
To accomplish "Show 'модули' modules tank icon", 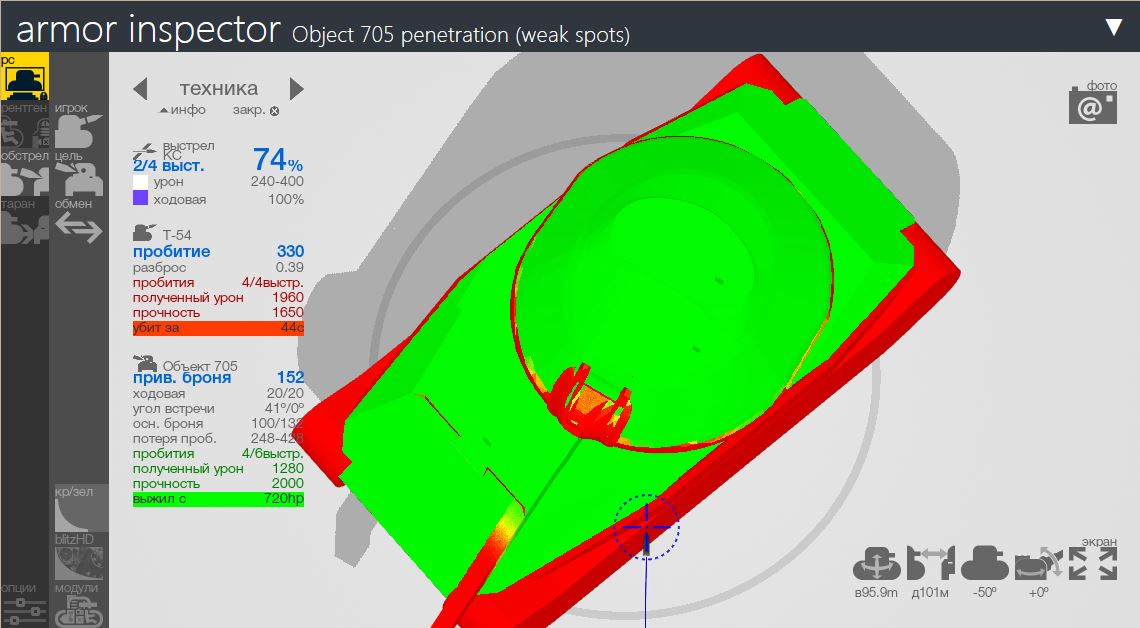I will [x=79, y=612].
